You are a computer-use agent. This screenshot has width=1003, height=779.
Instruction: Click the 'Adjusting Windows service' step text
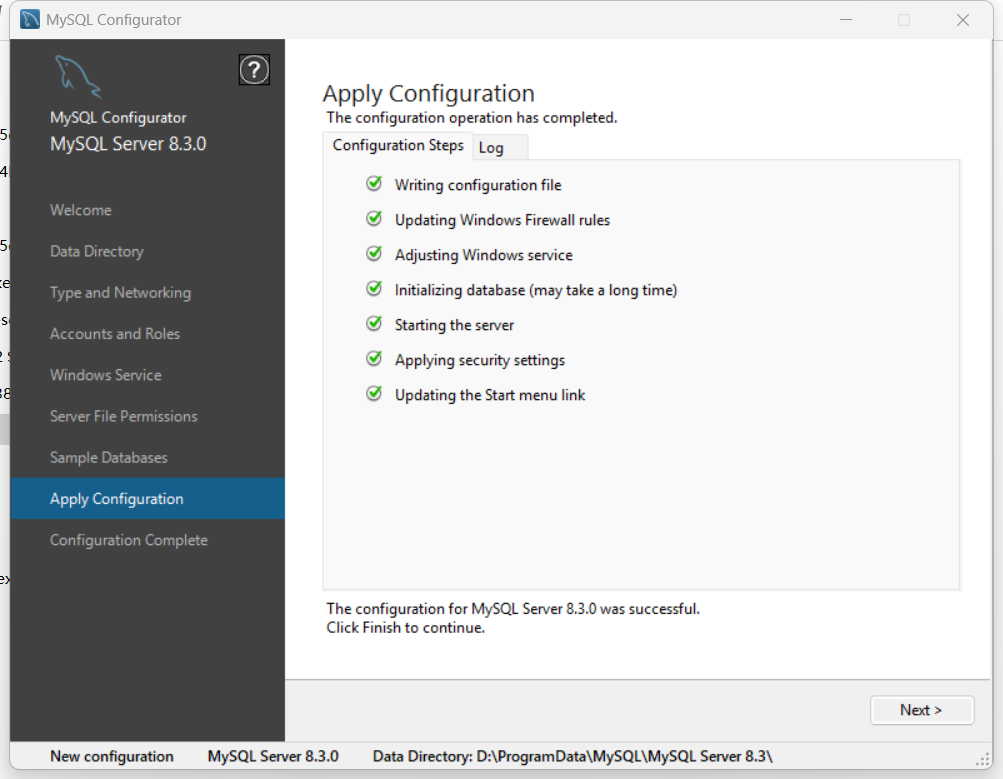(x=484, y=255)
